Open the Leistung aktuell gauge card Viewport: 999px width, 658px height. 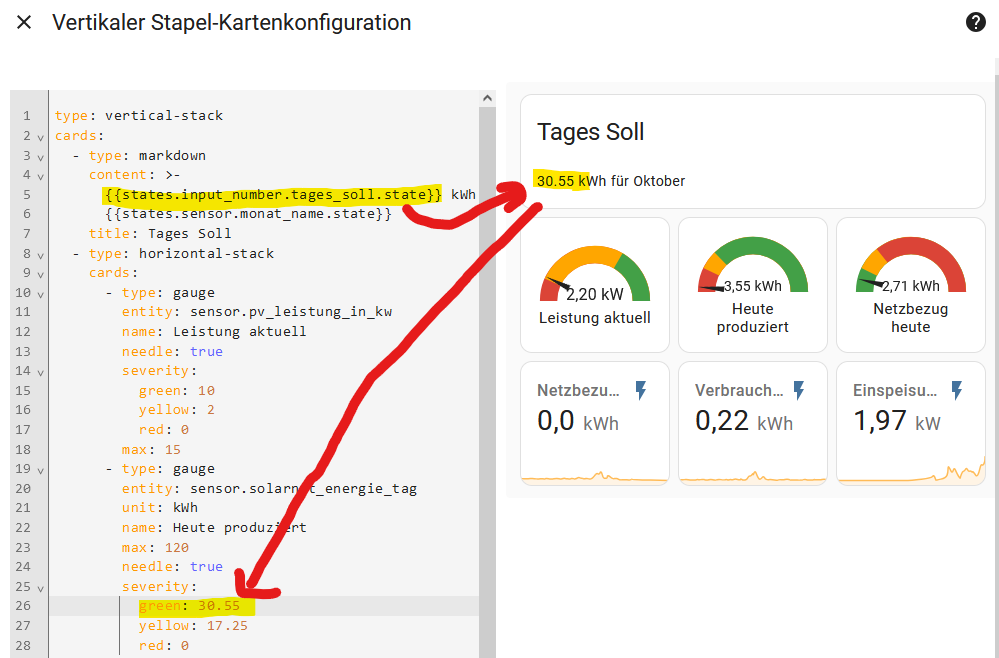pos(595,285)
